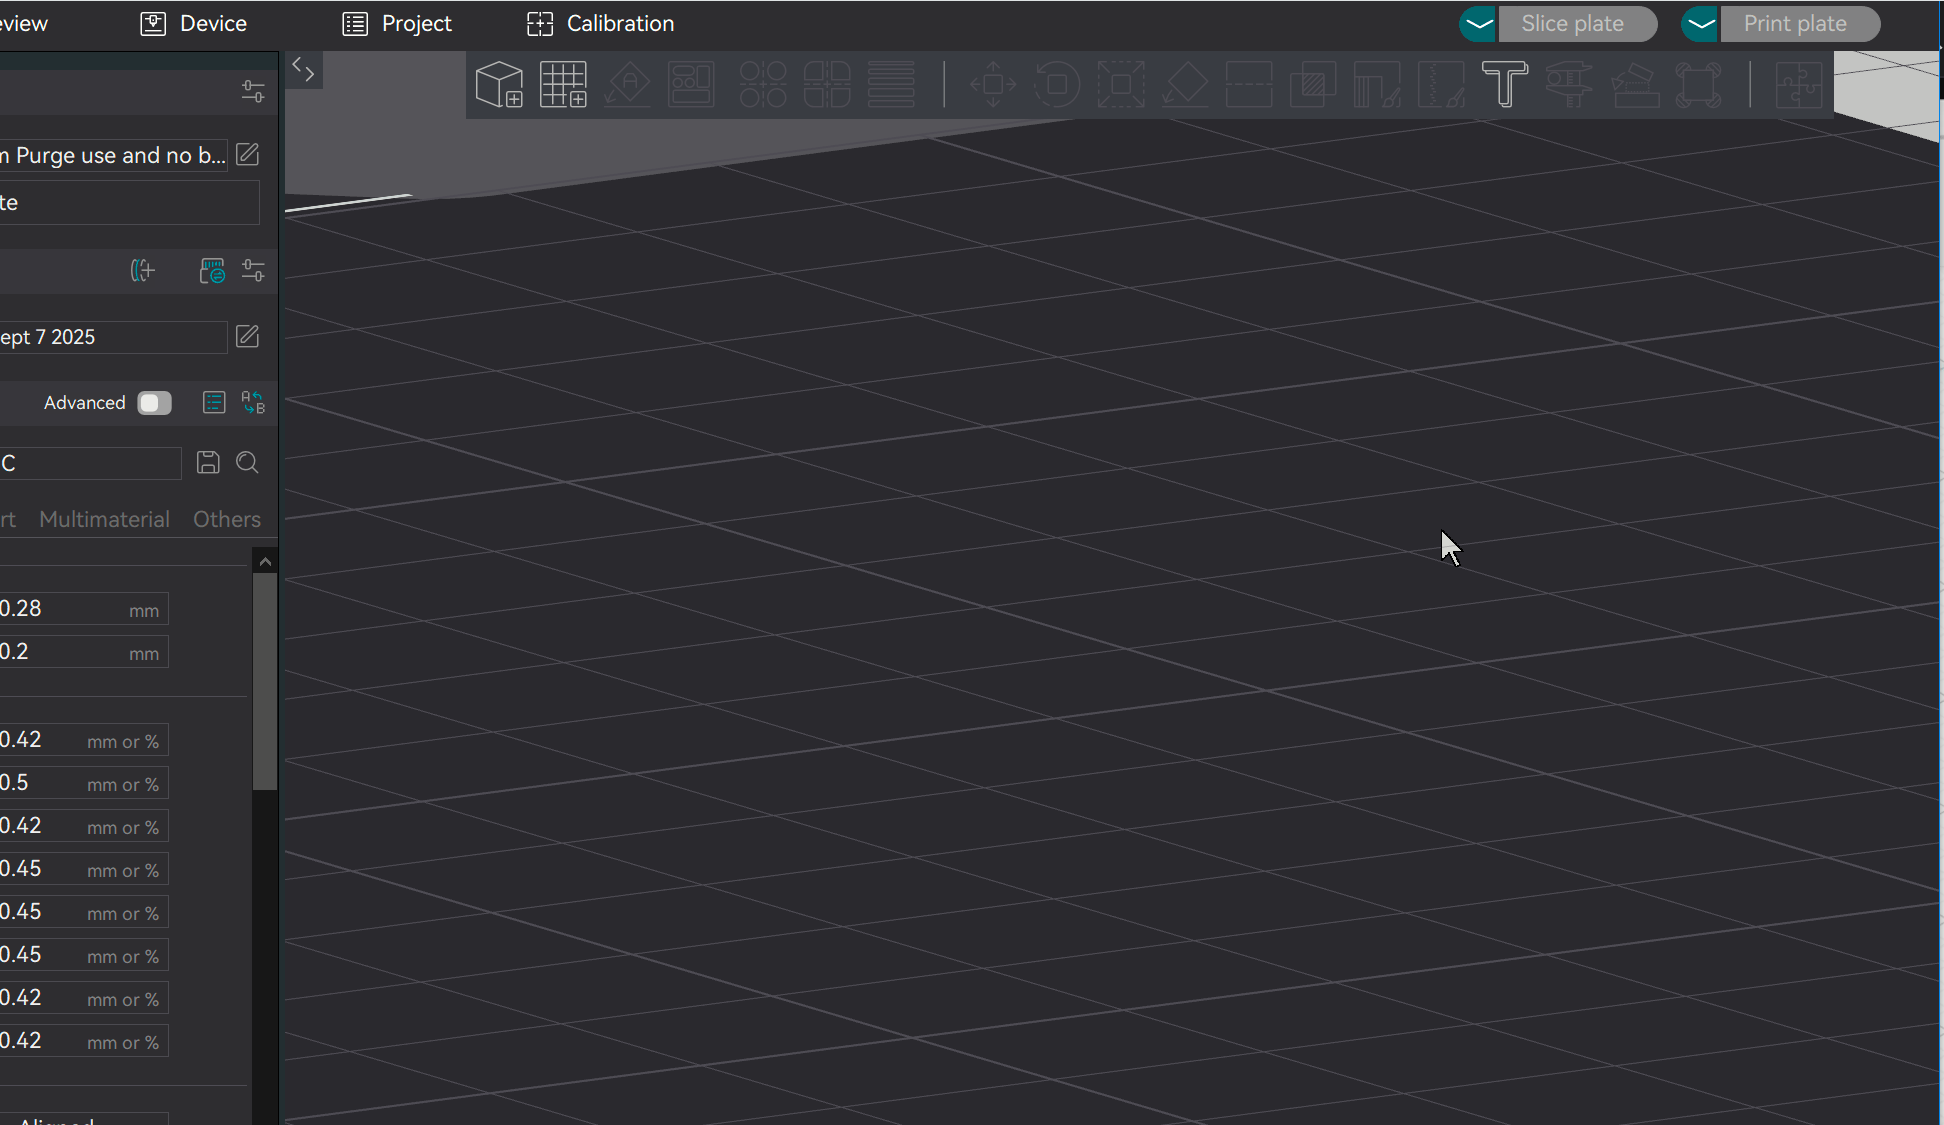Edit the 'Purge use and no b...' preset
This screenshot has width=1944, height=1125.
coord(247,154)
